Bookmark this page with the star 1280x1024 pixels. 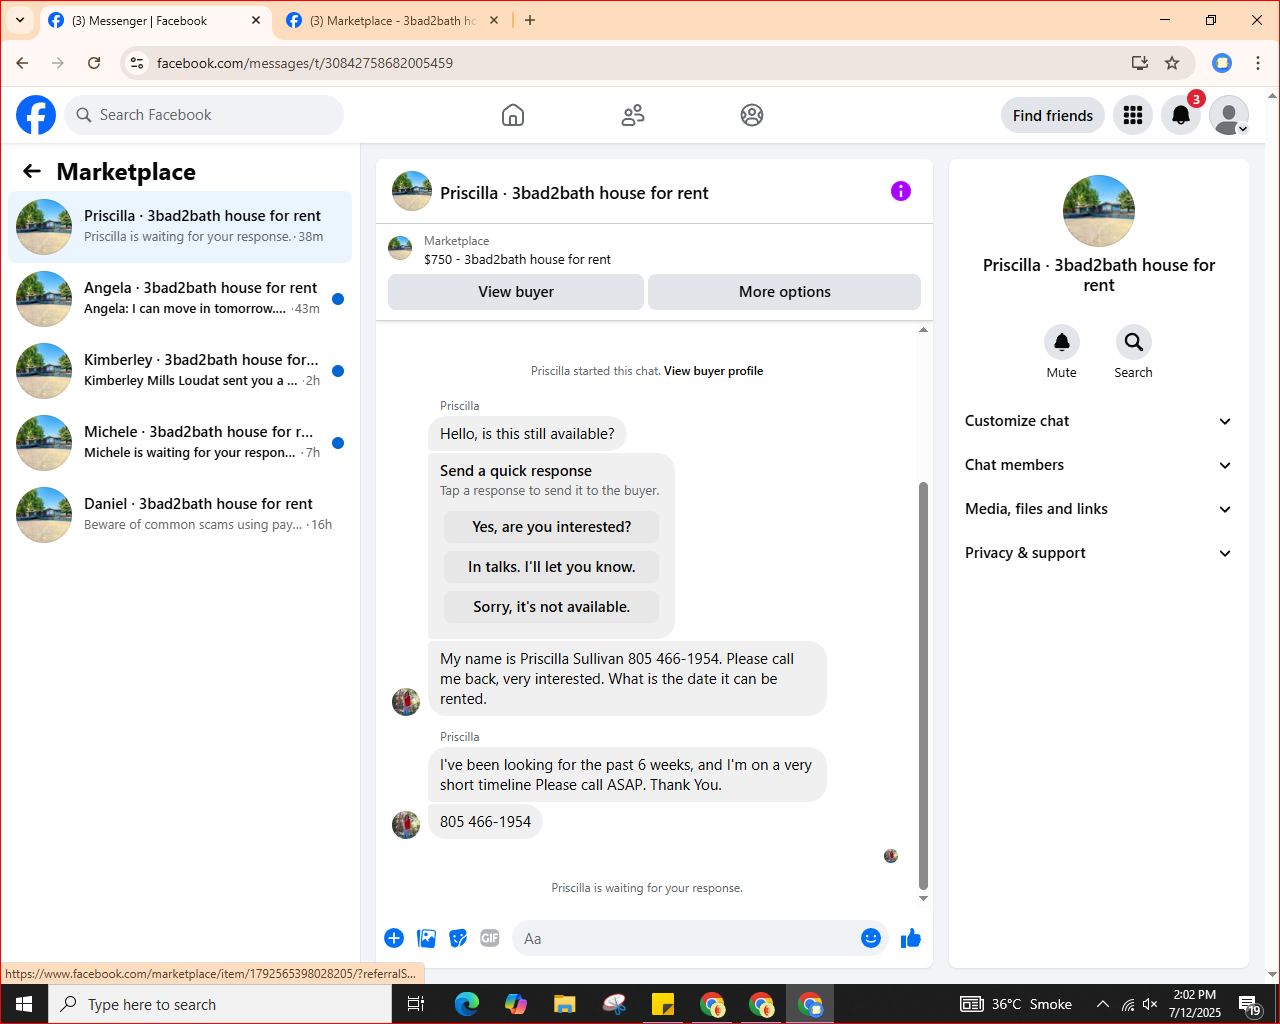[x=1172, y=63]
